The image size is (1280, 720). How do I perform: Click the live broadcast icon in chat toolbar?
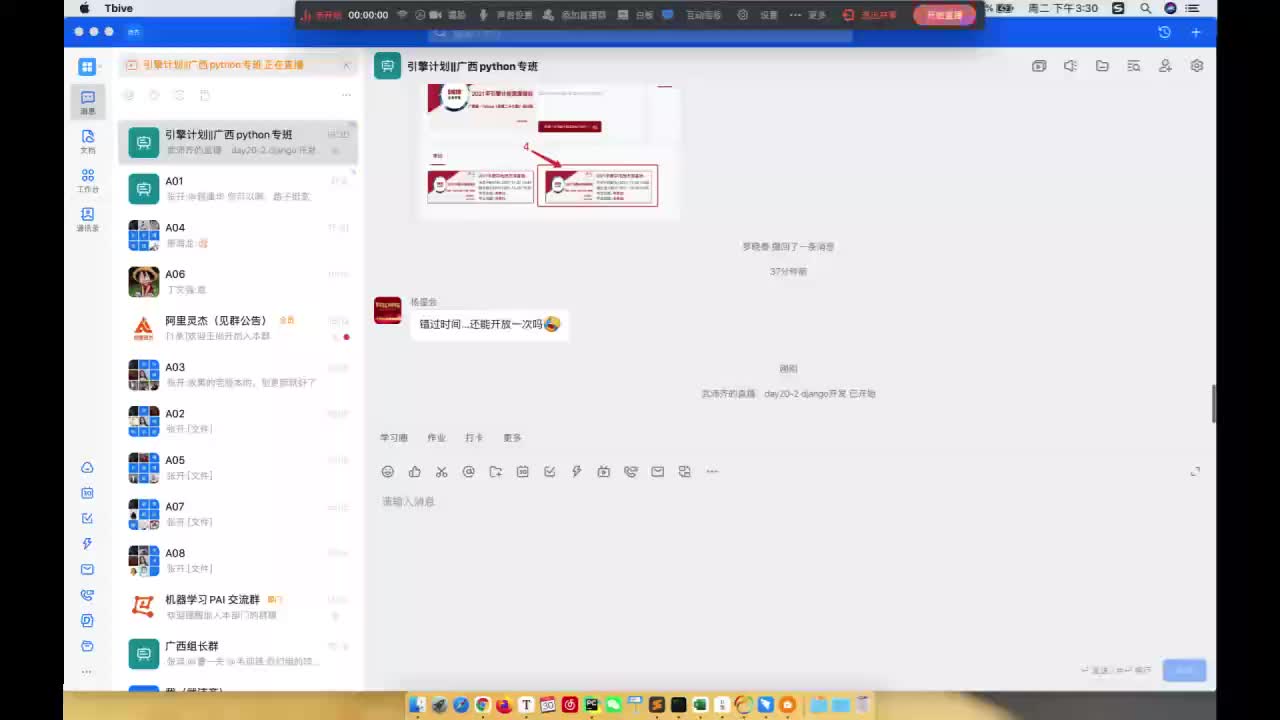pyautogui.click(x=604, y=472)
